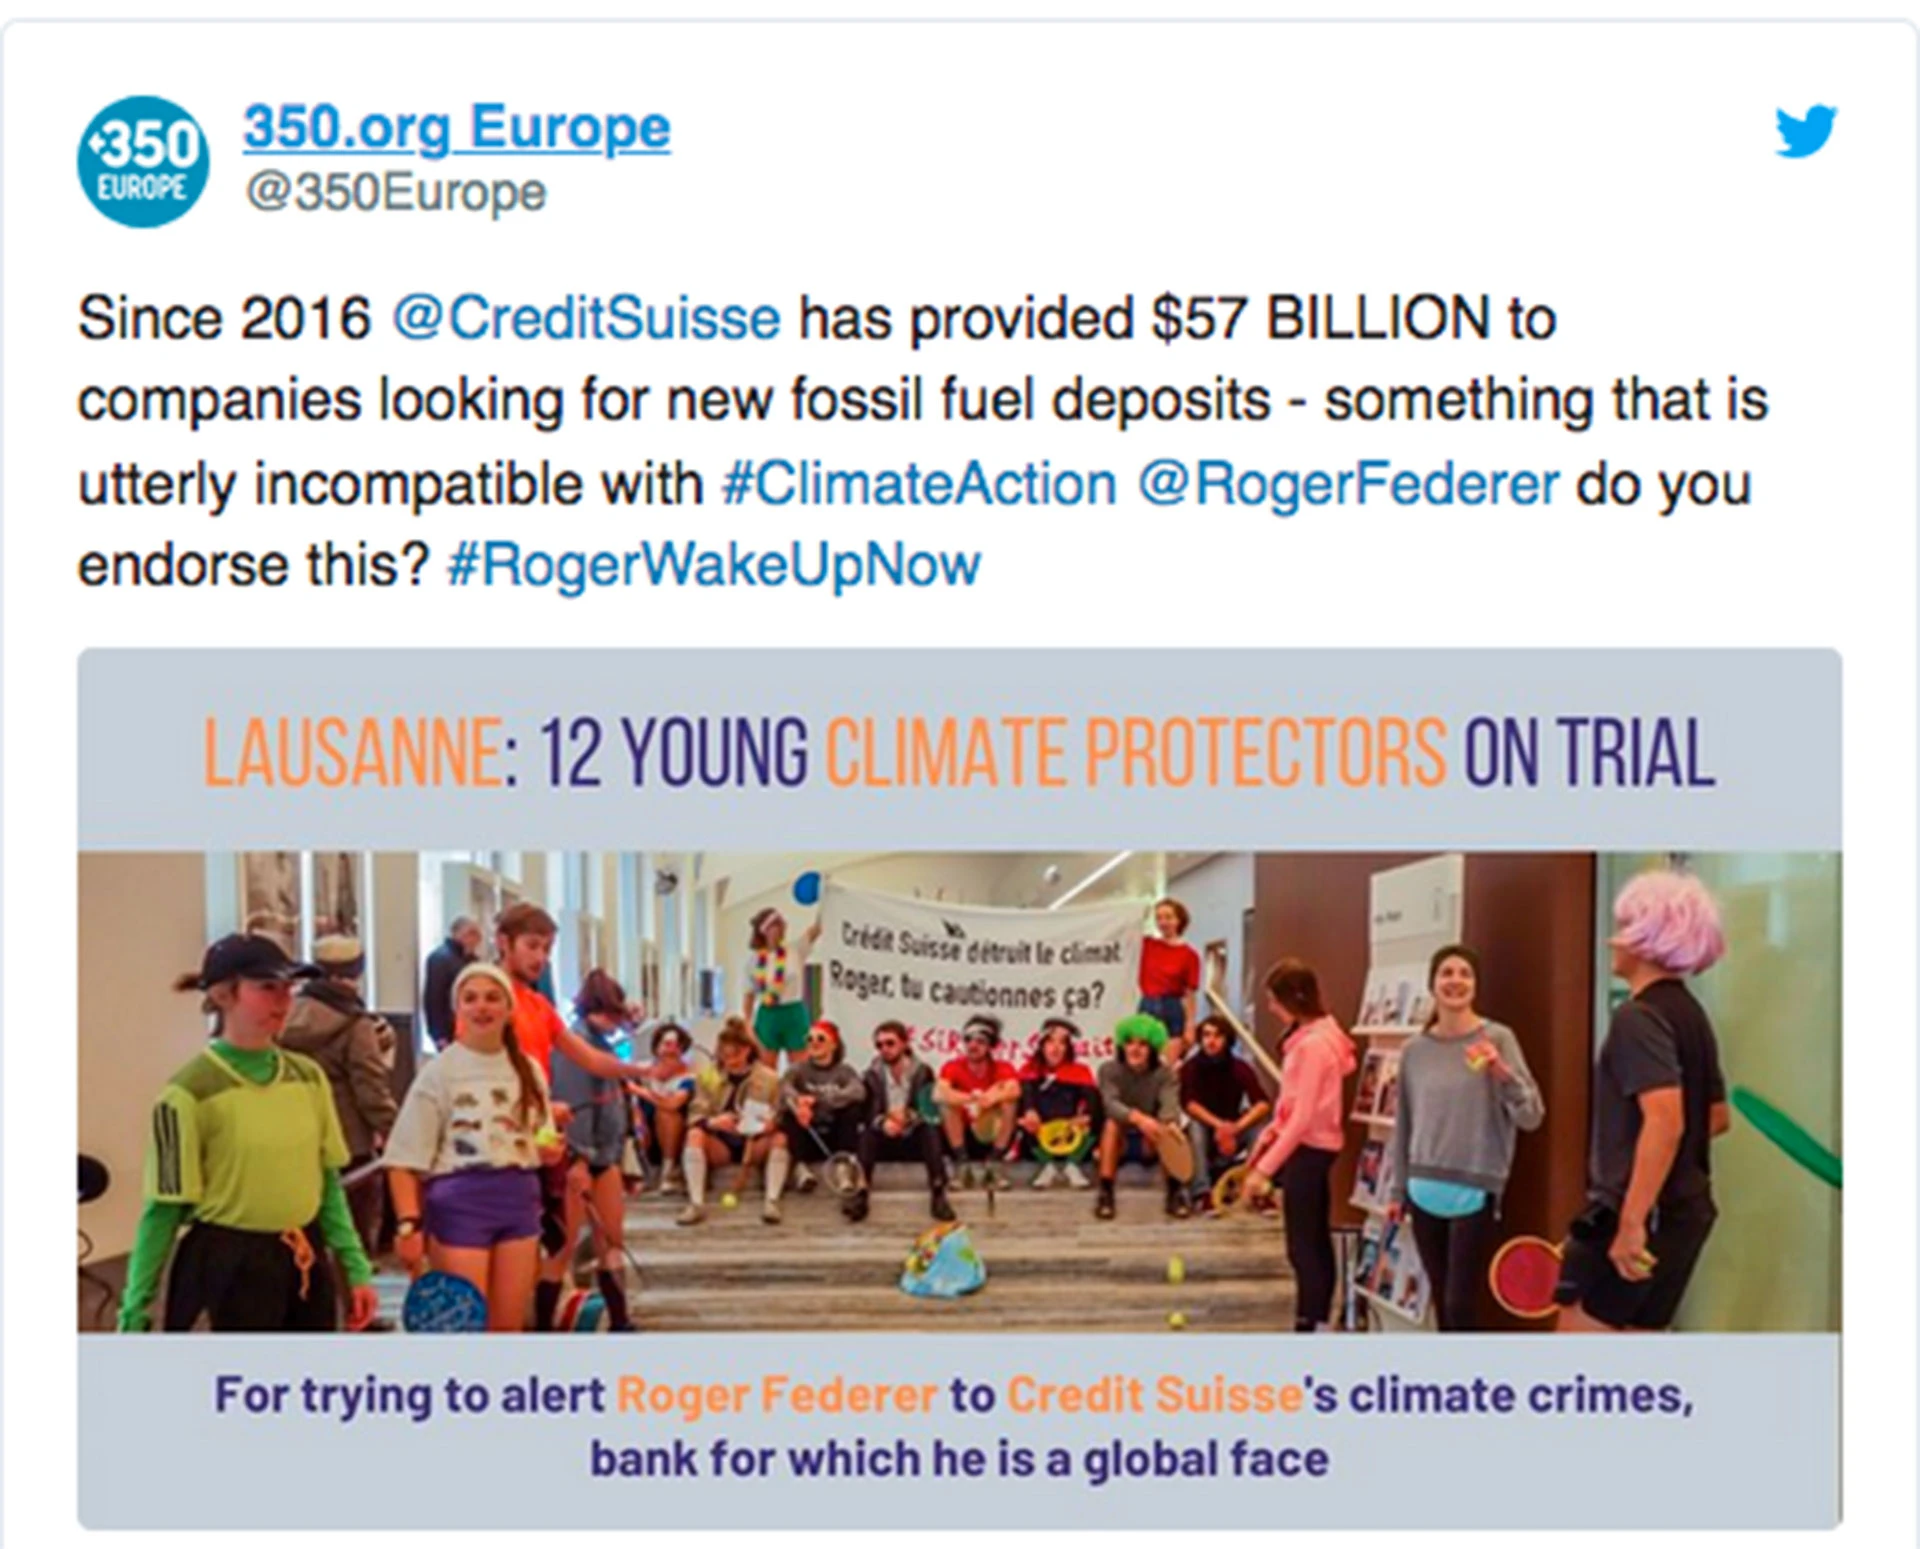This screenshot has width=1920, height=1549.
Task: Open the @RogerFederer mention
Action: [1348, 484]
